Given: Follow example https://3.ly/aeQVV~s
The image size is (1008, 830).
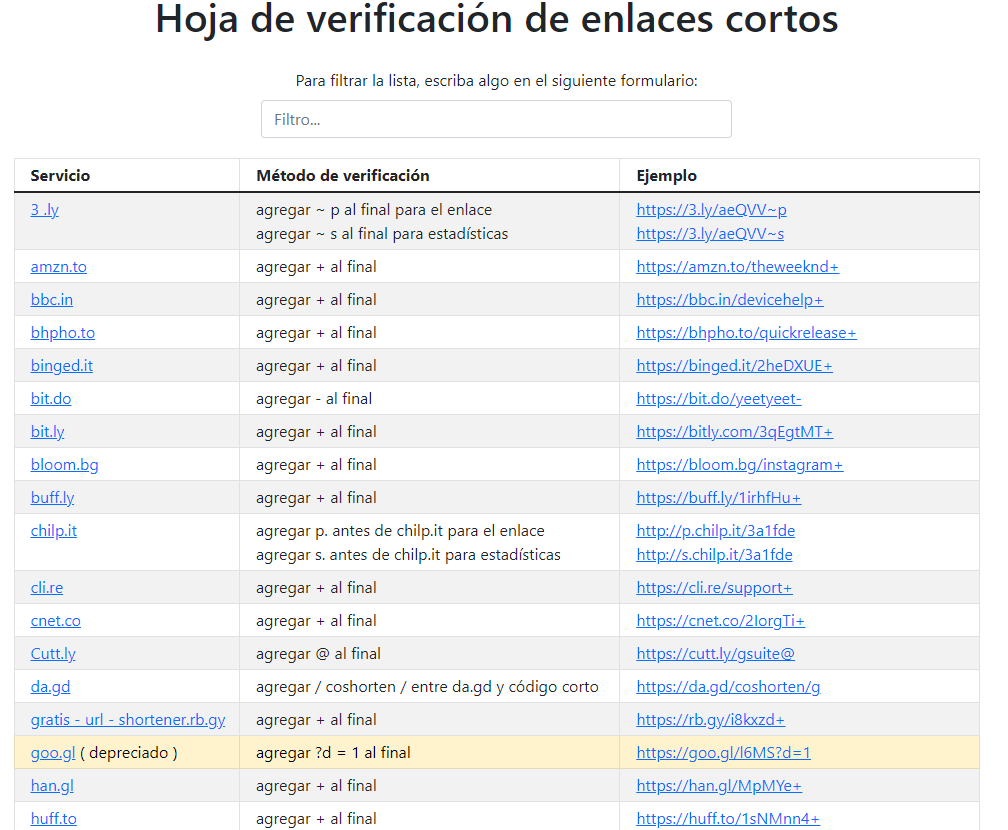Looking at the screenshot, I should [710, 233].
